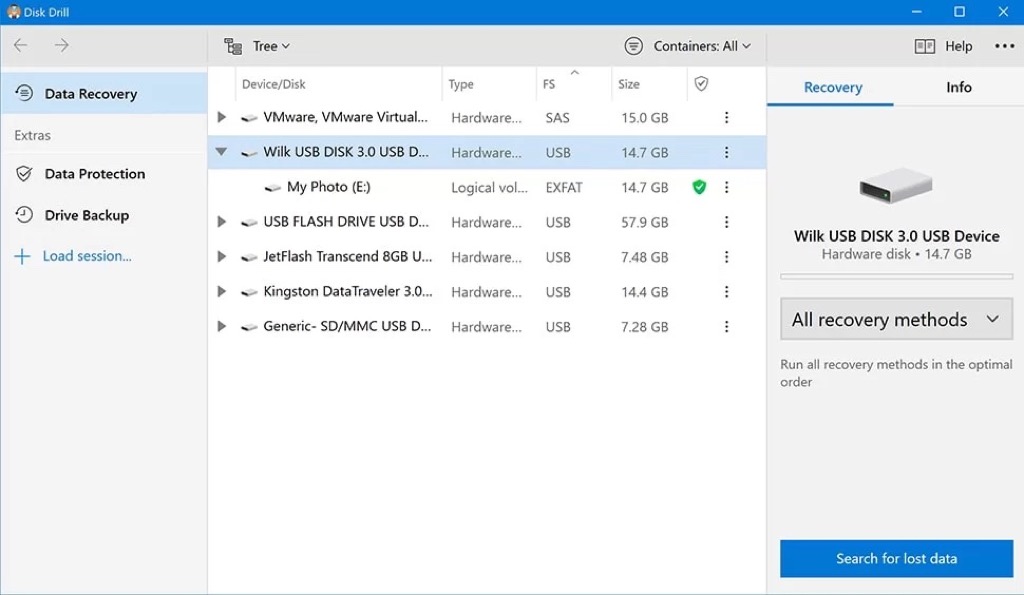Screen dimensions: 1024x595
Task: Select Data Protection in the sidebar
Action: 94,174
